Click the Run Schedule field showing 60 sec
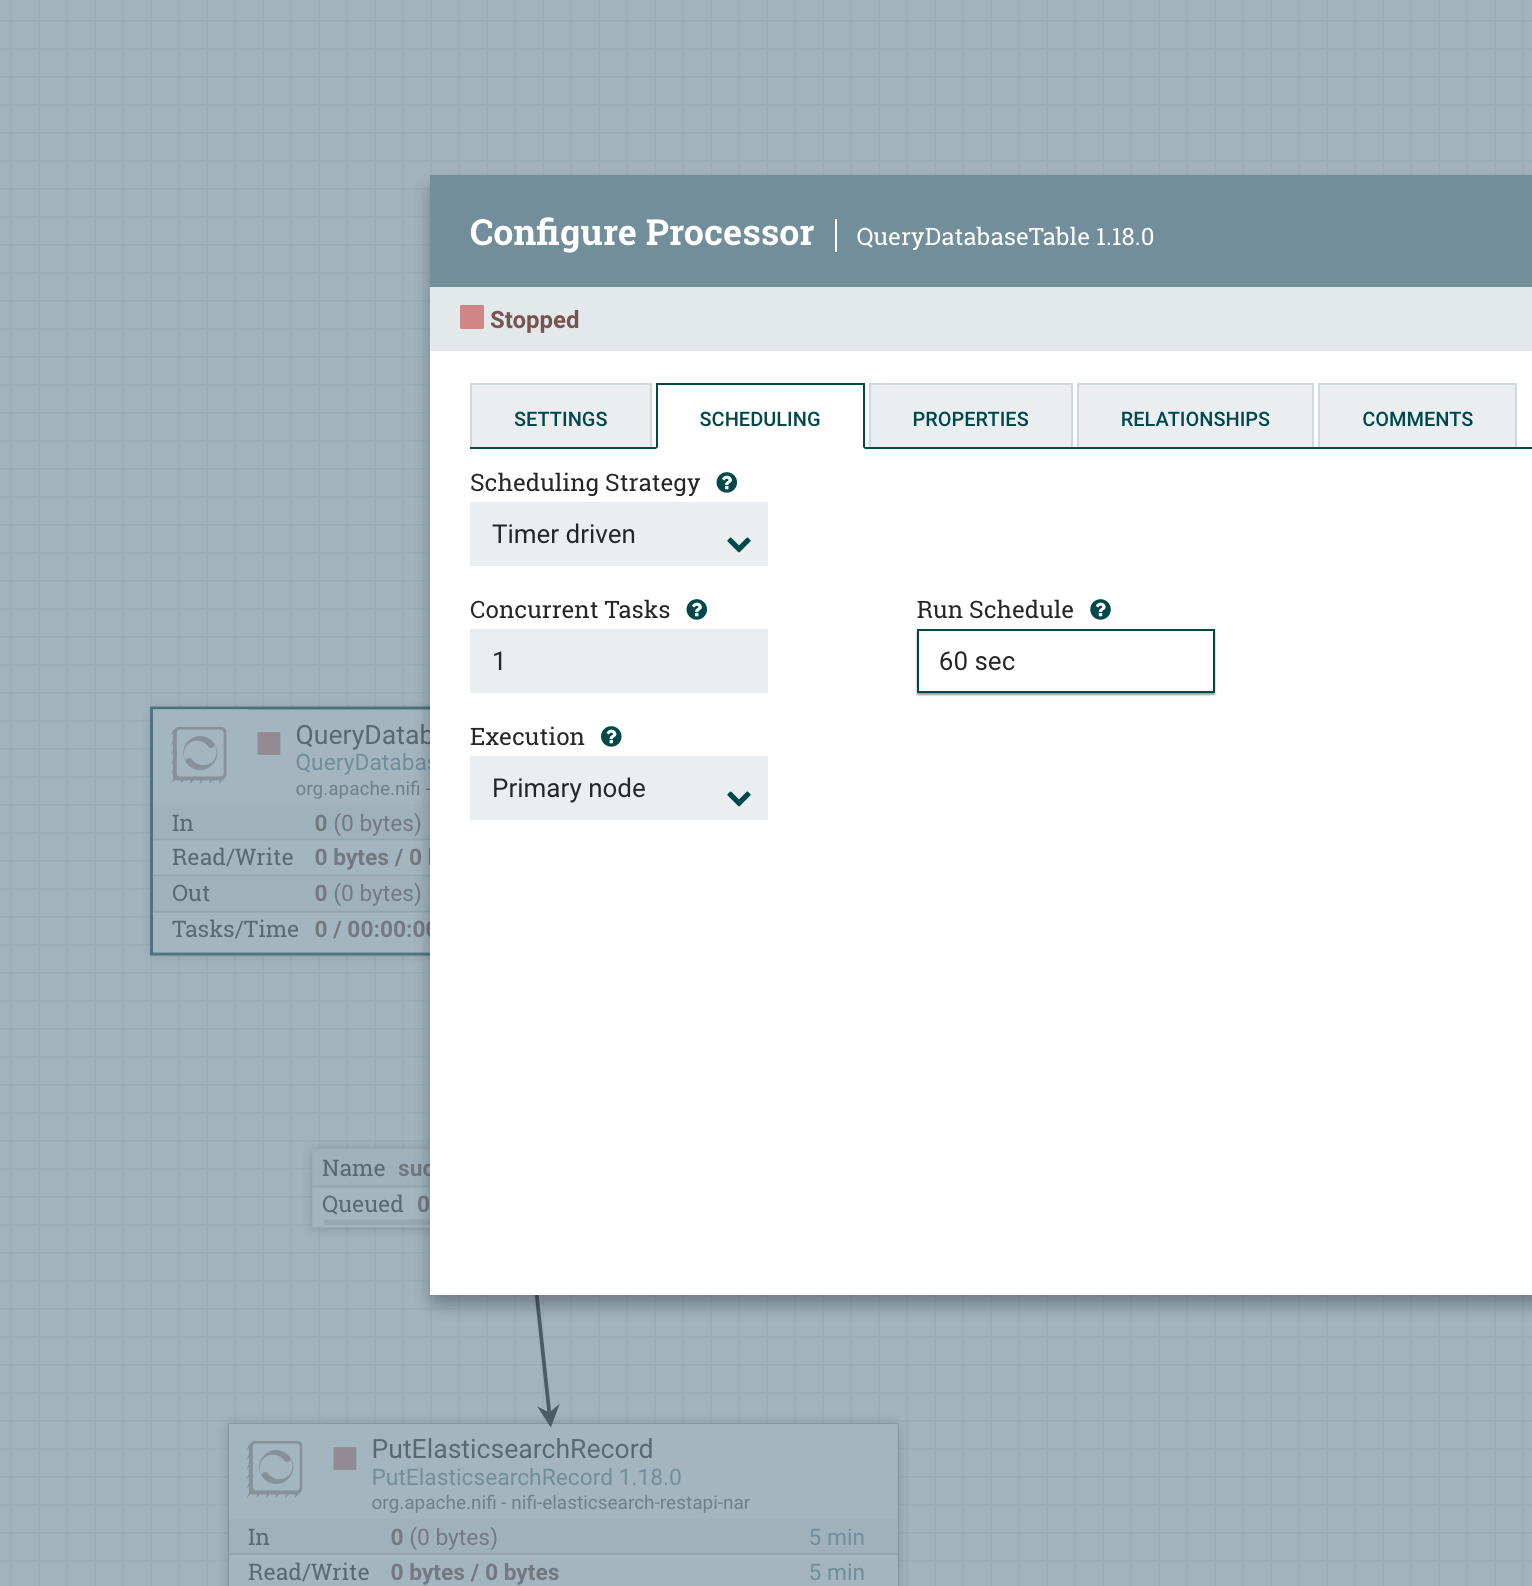This screenshot has height=1586, width=1532. pyautogui.click(x=1066, y=661)
